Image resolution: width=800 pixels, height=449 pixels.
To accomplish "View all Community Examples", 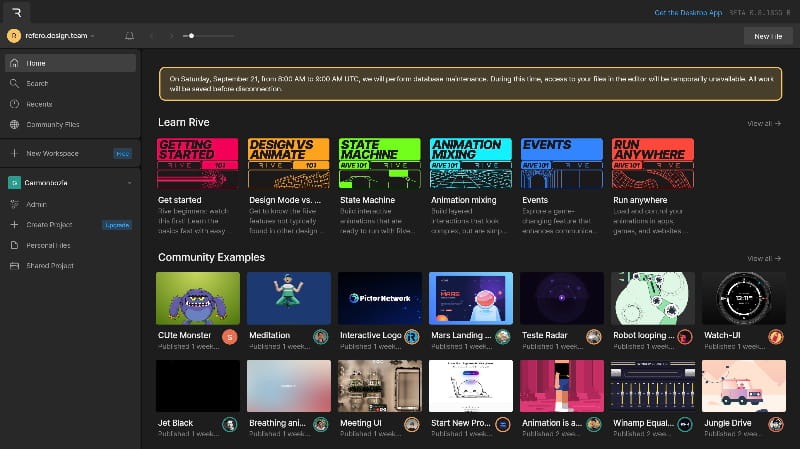I will tap(764, 258).
